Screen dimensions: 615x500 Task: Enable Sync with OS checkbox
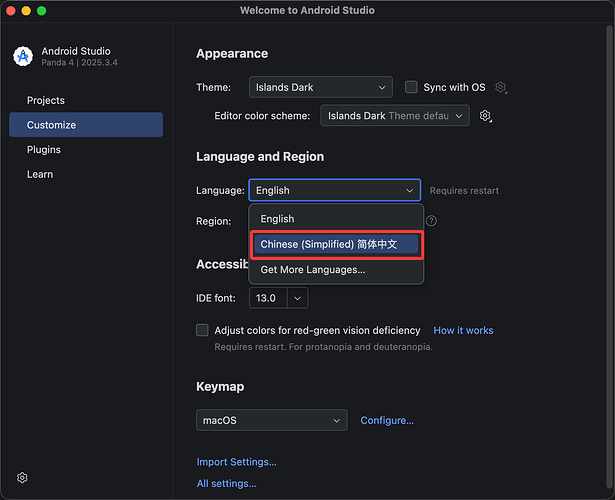411,87
